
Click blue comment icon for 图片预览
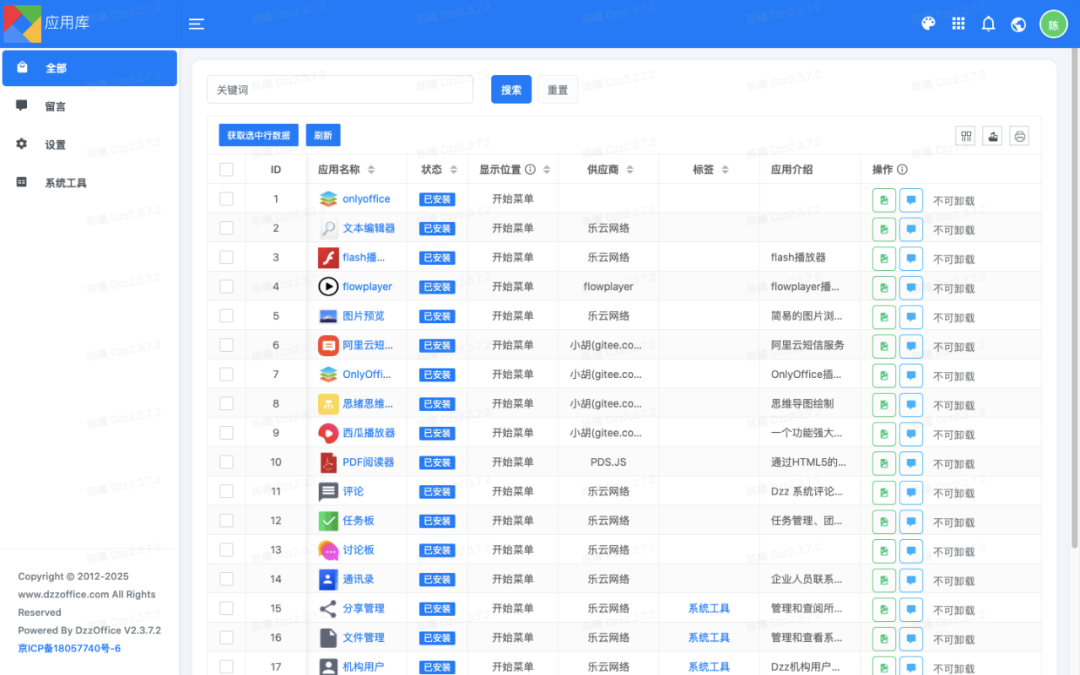click(911, 317)
